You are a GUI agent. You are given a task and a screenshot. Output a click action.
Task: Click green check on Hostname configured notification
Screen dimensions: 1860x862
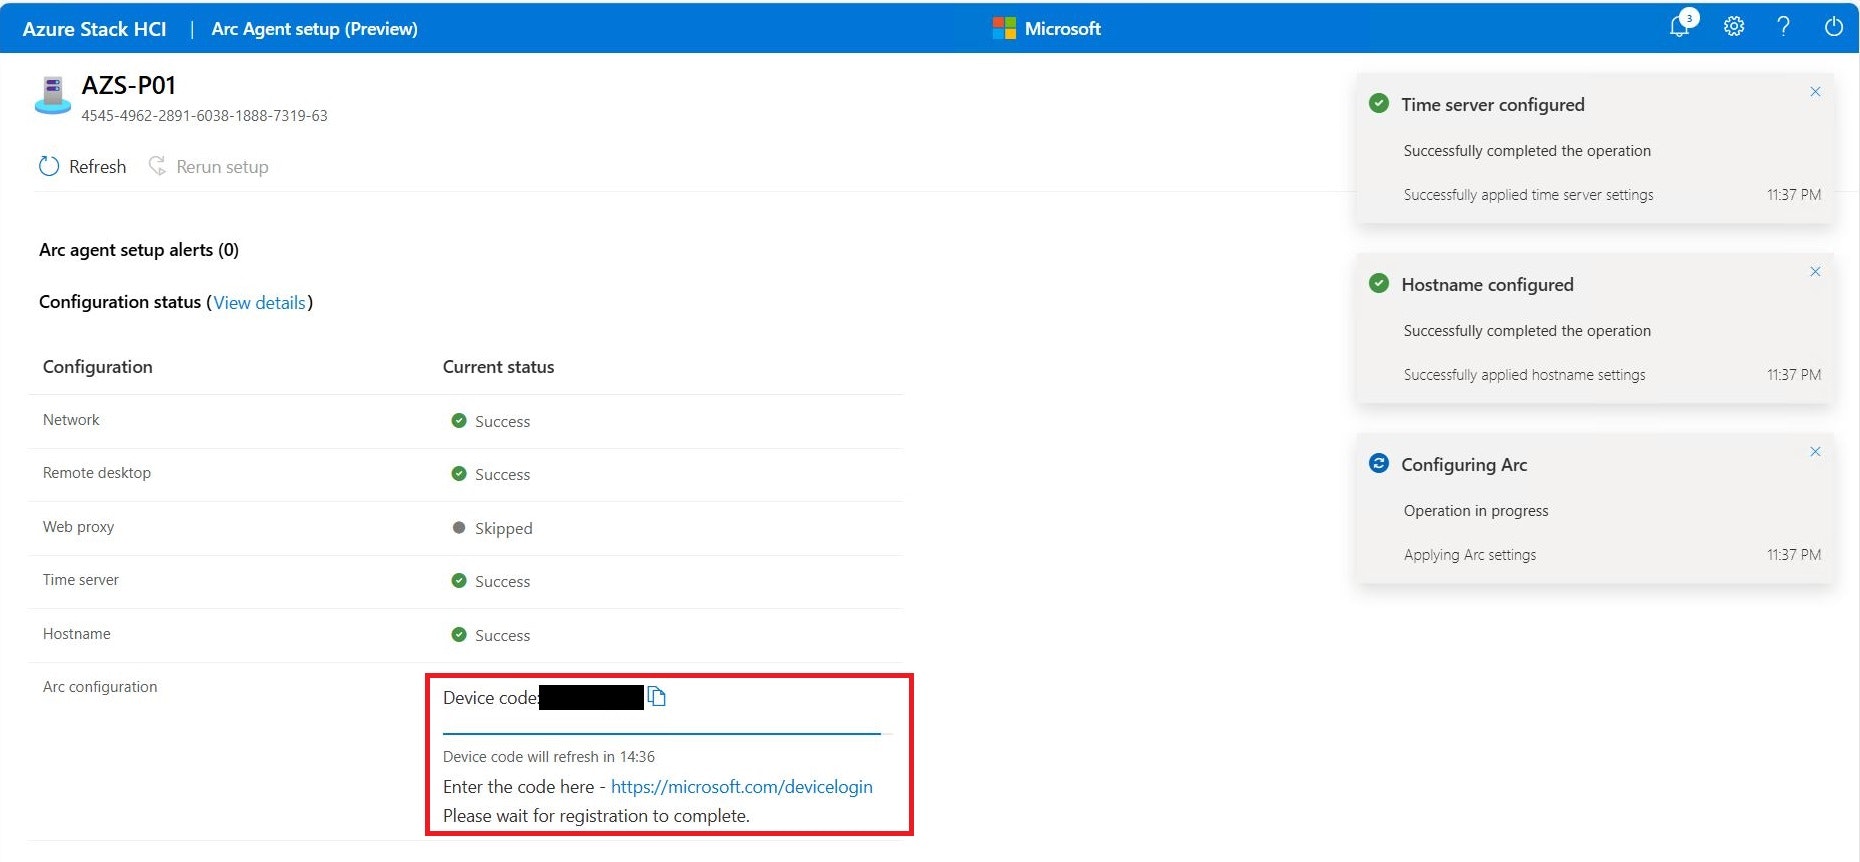pyautogui.click(x=1379, y=283)
